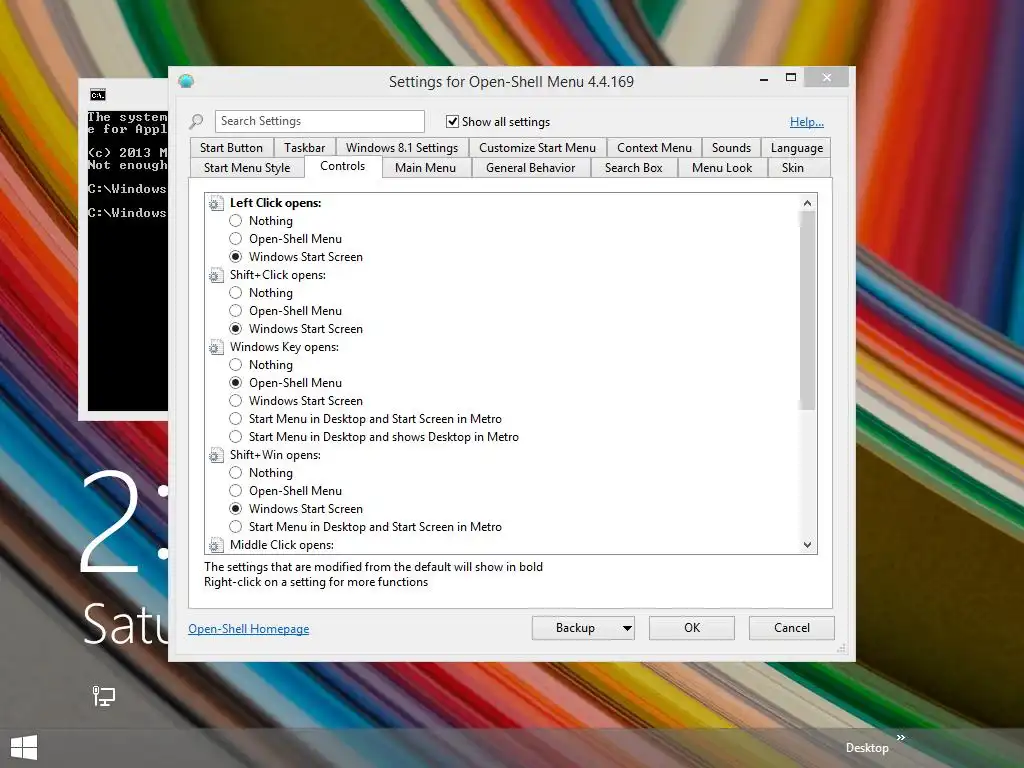
Task: Click the settings list scrollbar thumb
Action: 807,311
